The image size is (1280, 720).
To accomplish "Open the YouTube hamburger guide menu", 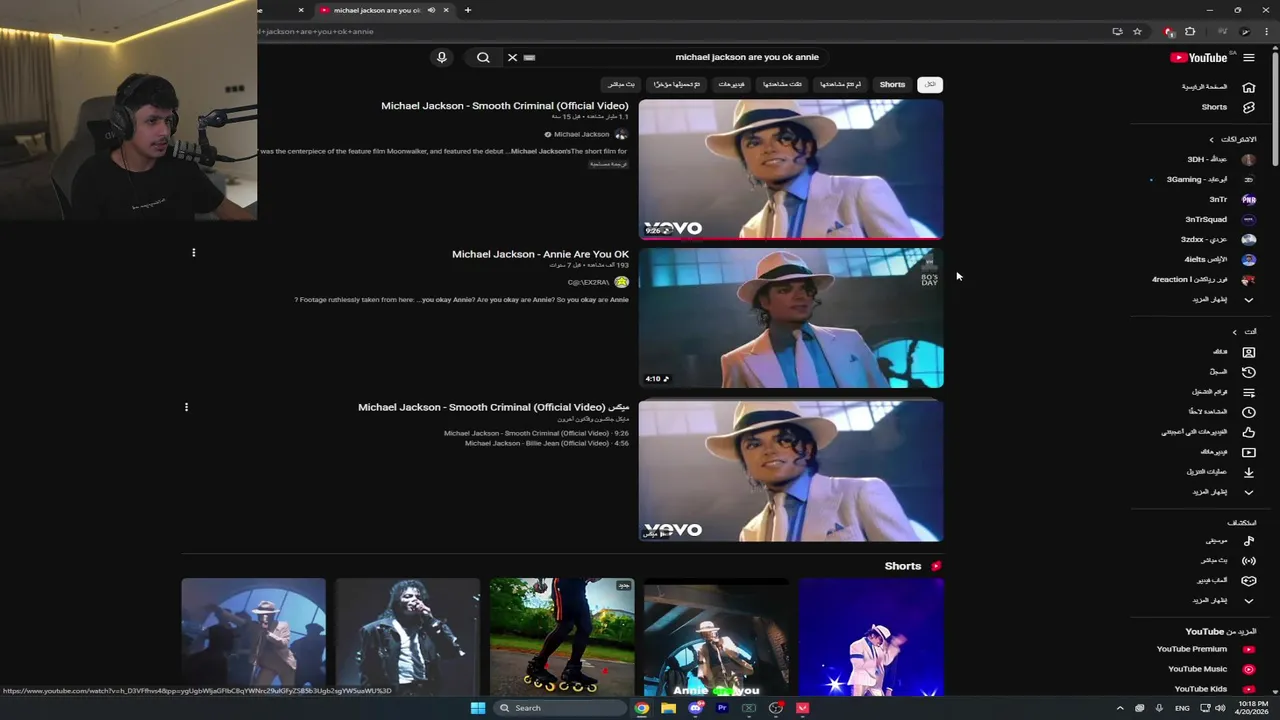I will [x=1249, y=58].
